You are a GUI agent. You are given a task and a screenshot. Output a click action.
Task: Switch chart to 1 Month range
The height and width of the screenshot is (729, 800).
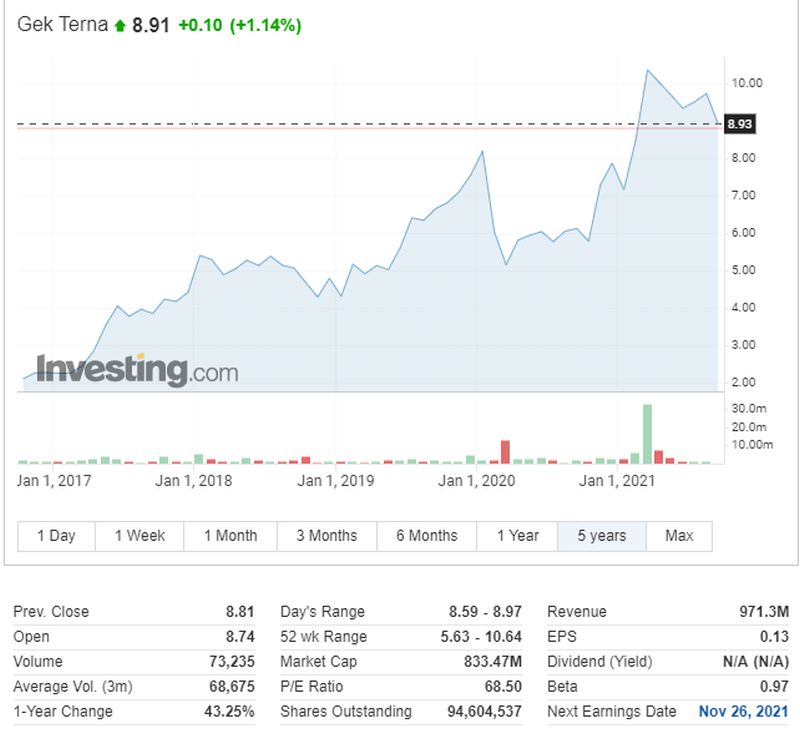(x=230, y=536)
